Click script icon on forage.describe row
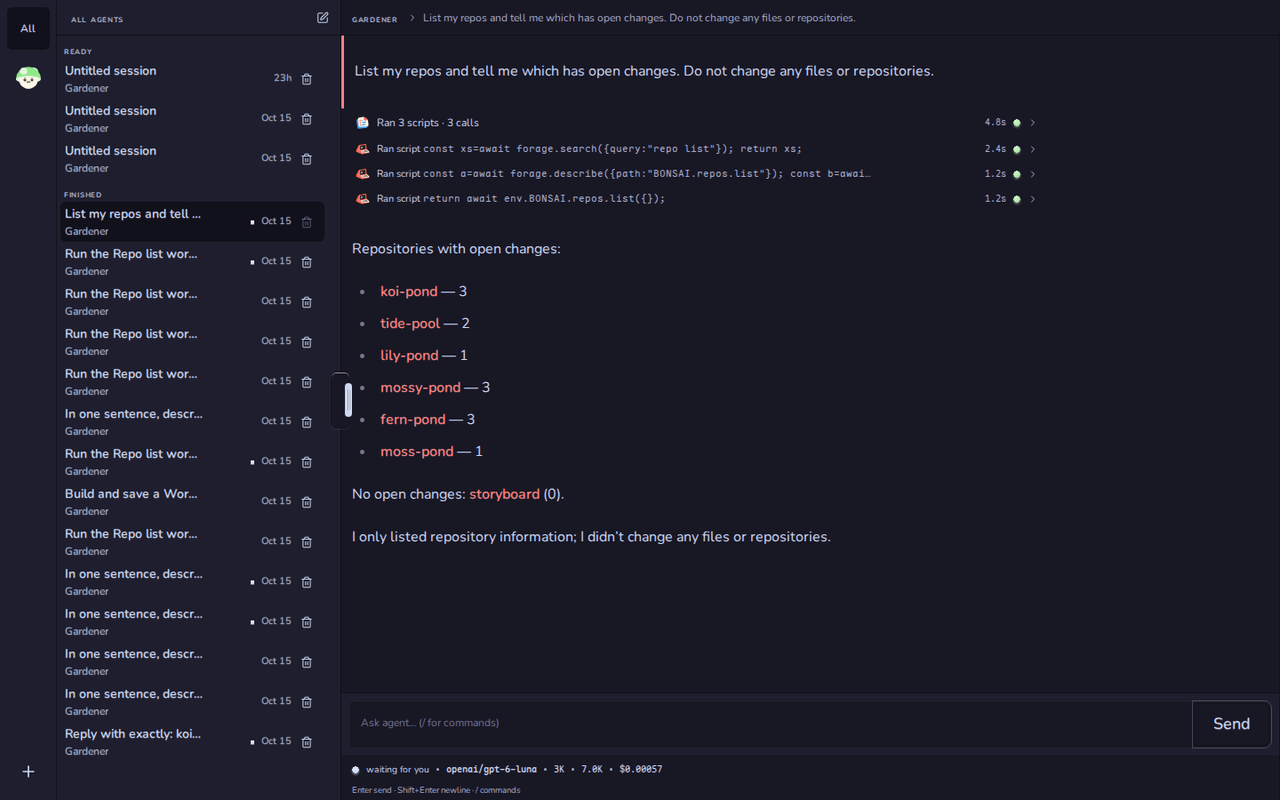 (x=362, y=174)
